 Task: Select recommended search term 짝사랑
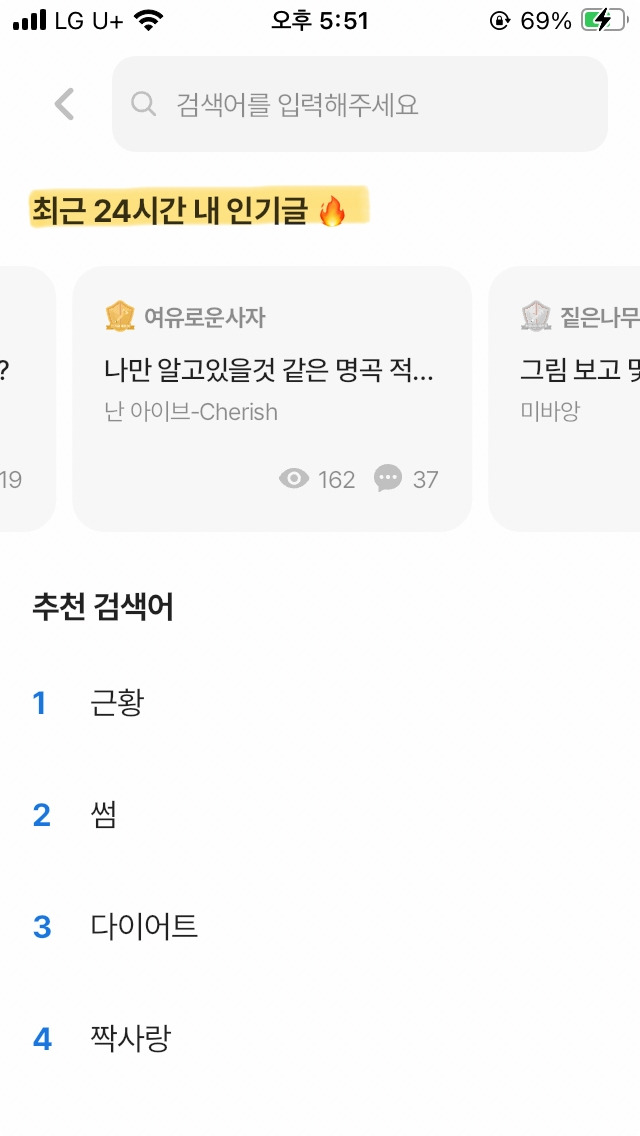coord(130,1038)
